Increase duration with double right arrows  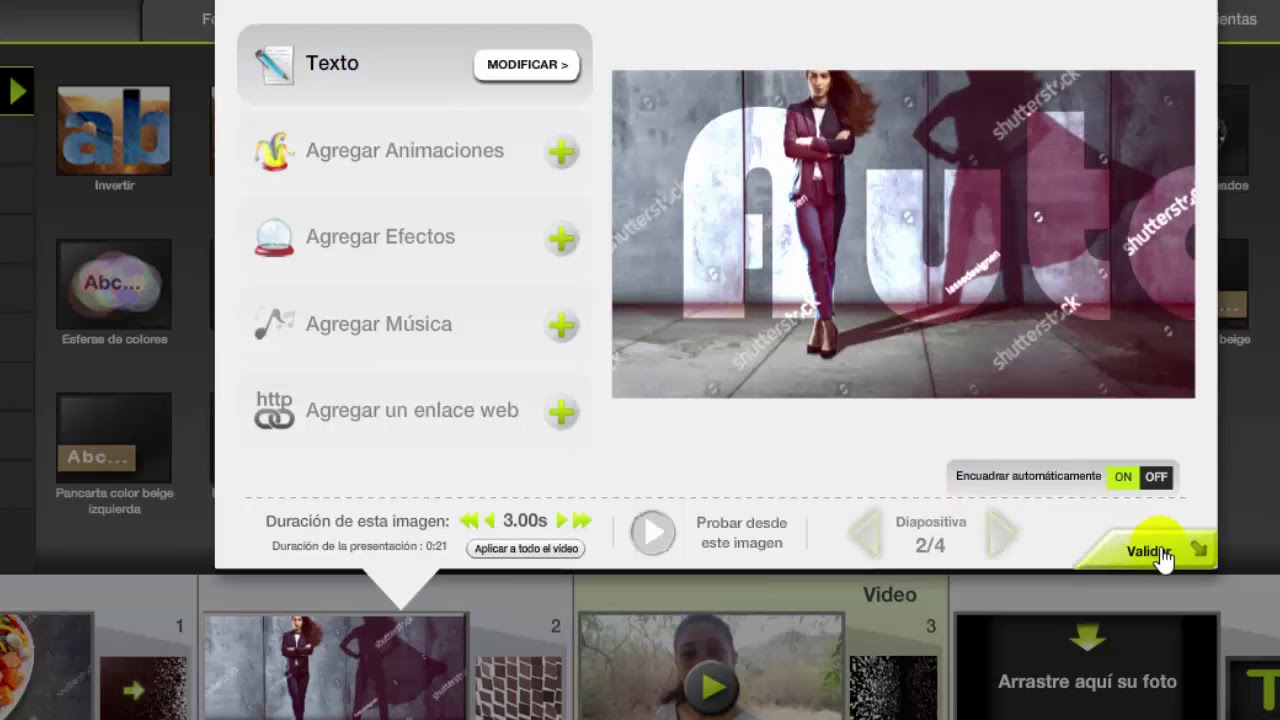(582, 521)
